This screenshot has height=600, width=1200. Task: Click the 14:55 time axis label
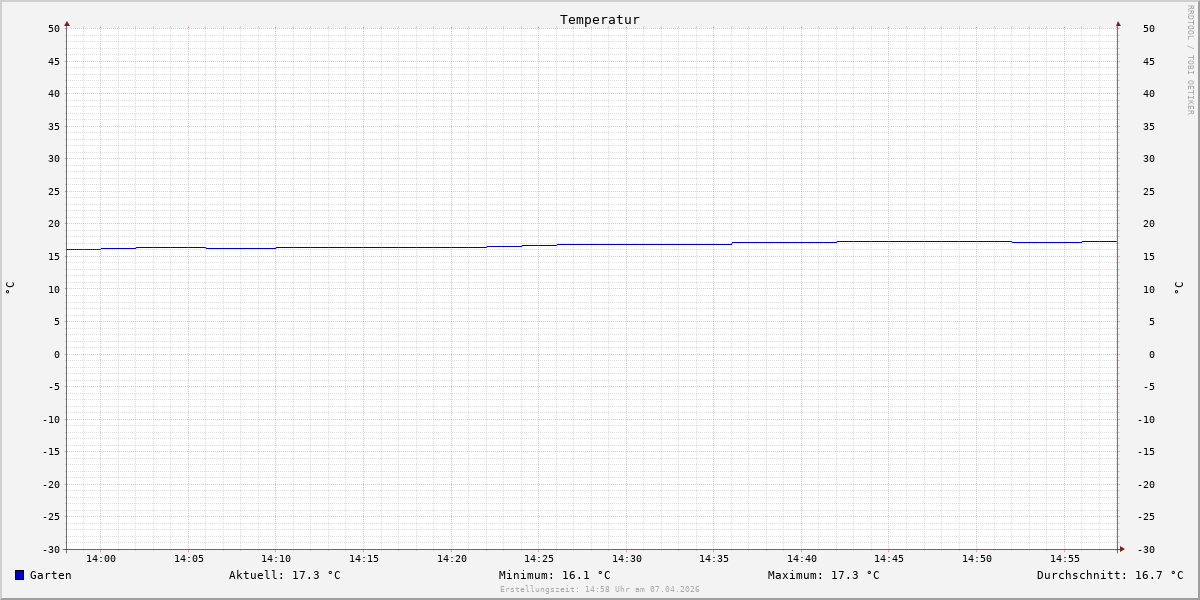pyautogui.click(x=1065, y=558)
